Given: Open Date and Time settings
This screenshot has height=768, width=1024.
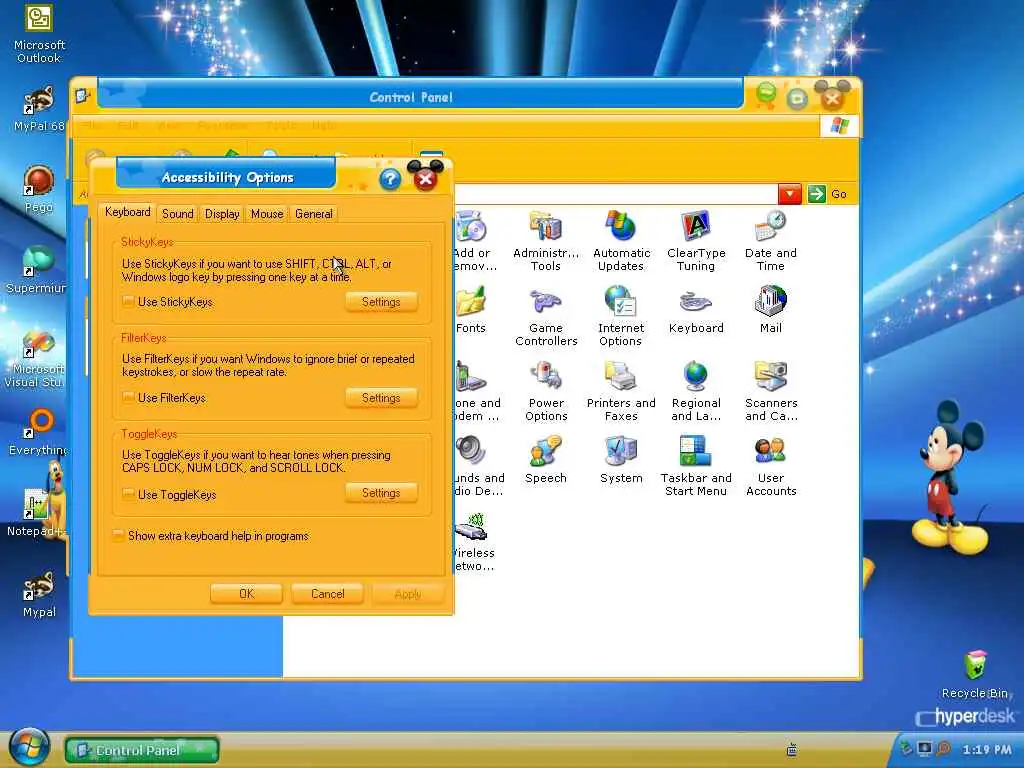Looking at the screenshot, I should [x=771, y=240].
